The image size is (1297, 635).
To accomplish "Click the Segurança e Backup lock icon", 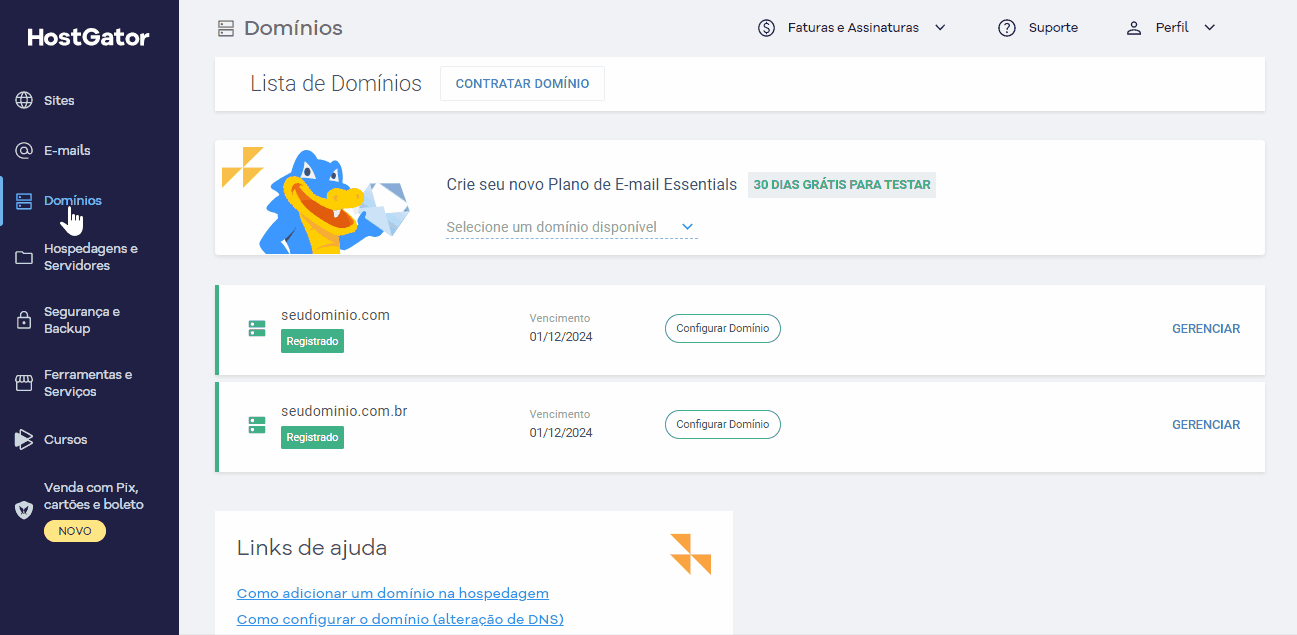I will click(24, 320).
